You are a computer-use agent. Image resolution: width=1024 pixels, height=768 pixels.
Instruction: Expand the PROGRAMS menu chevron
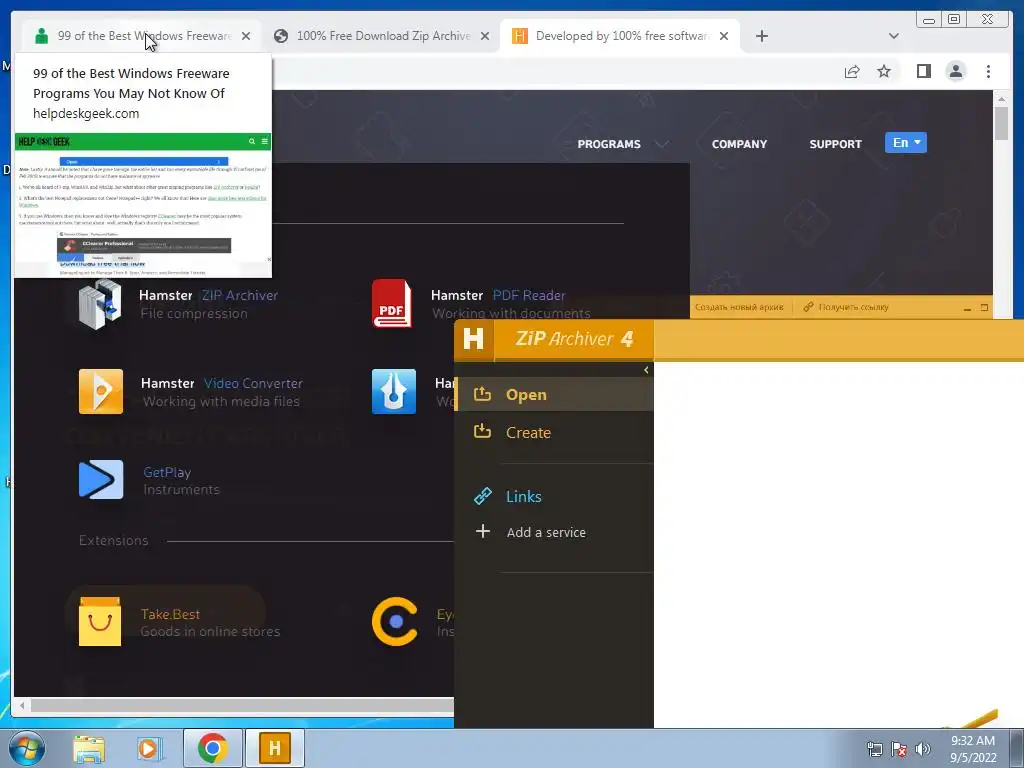pyautogui.click(x=662, y=144)
